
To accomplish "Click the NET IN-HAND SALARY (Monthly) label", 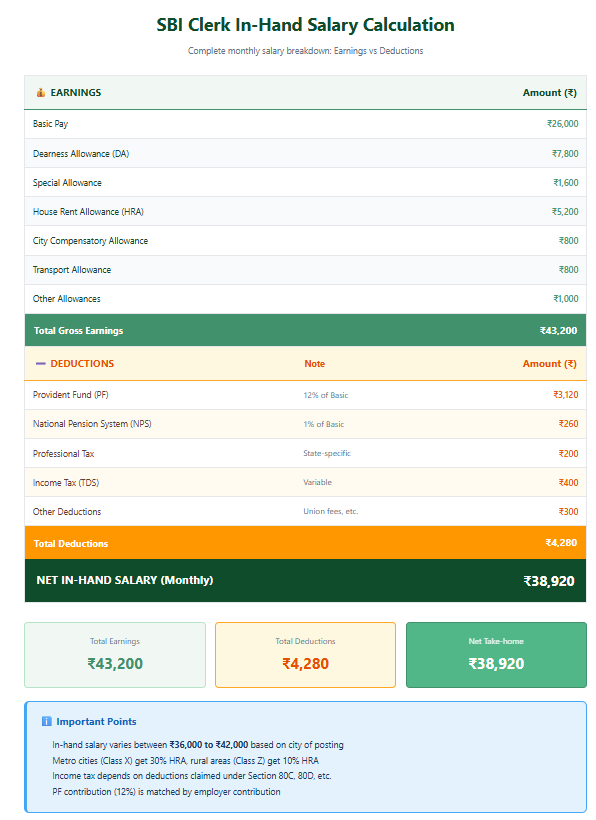I will click(x=124, y=580).
